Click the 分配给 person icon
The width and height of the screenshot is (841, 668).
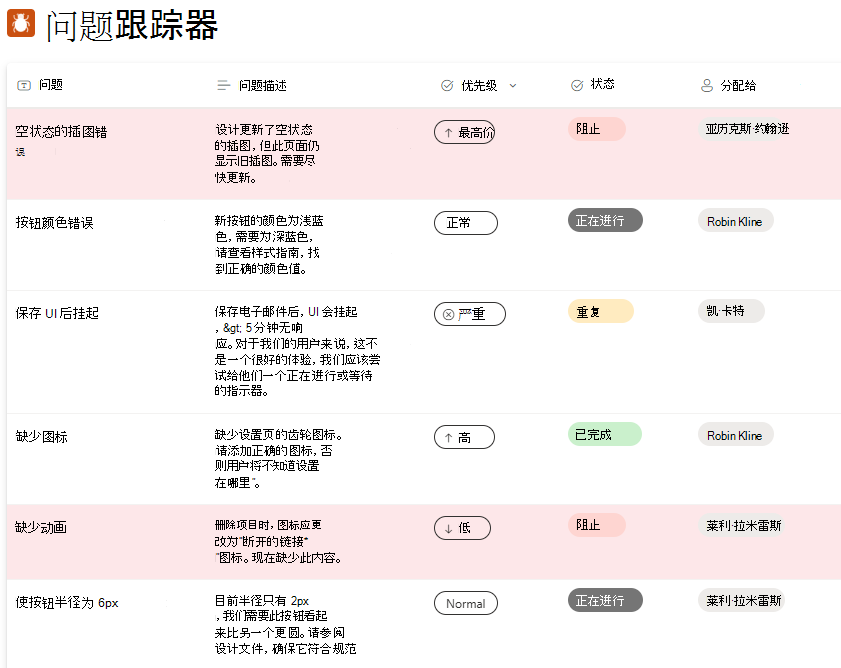[707, 85]
